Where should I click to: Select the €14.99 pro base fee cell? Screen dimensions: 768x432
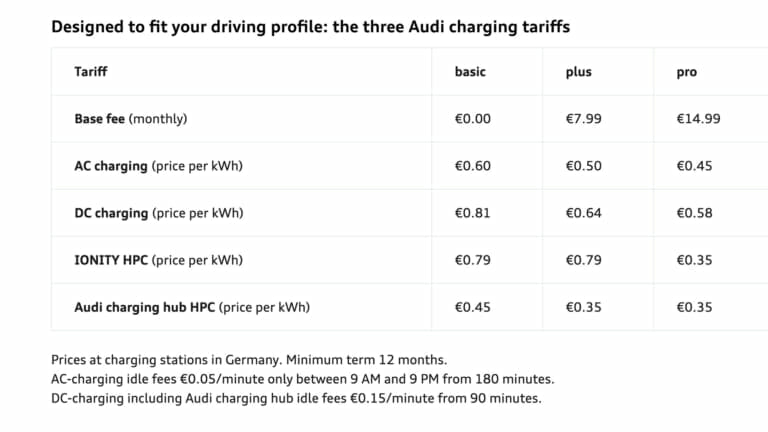[698, 119]
